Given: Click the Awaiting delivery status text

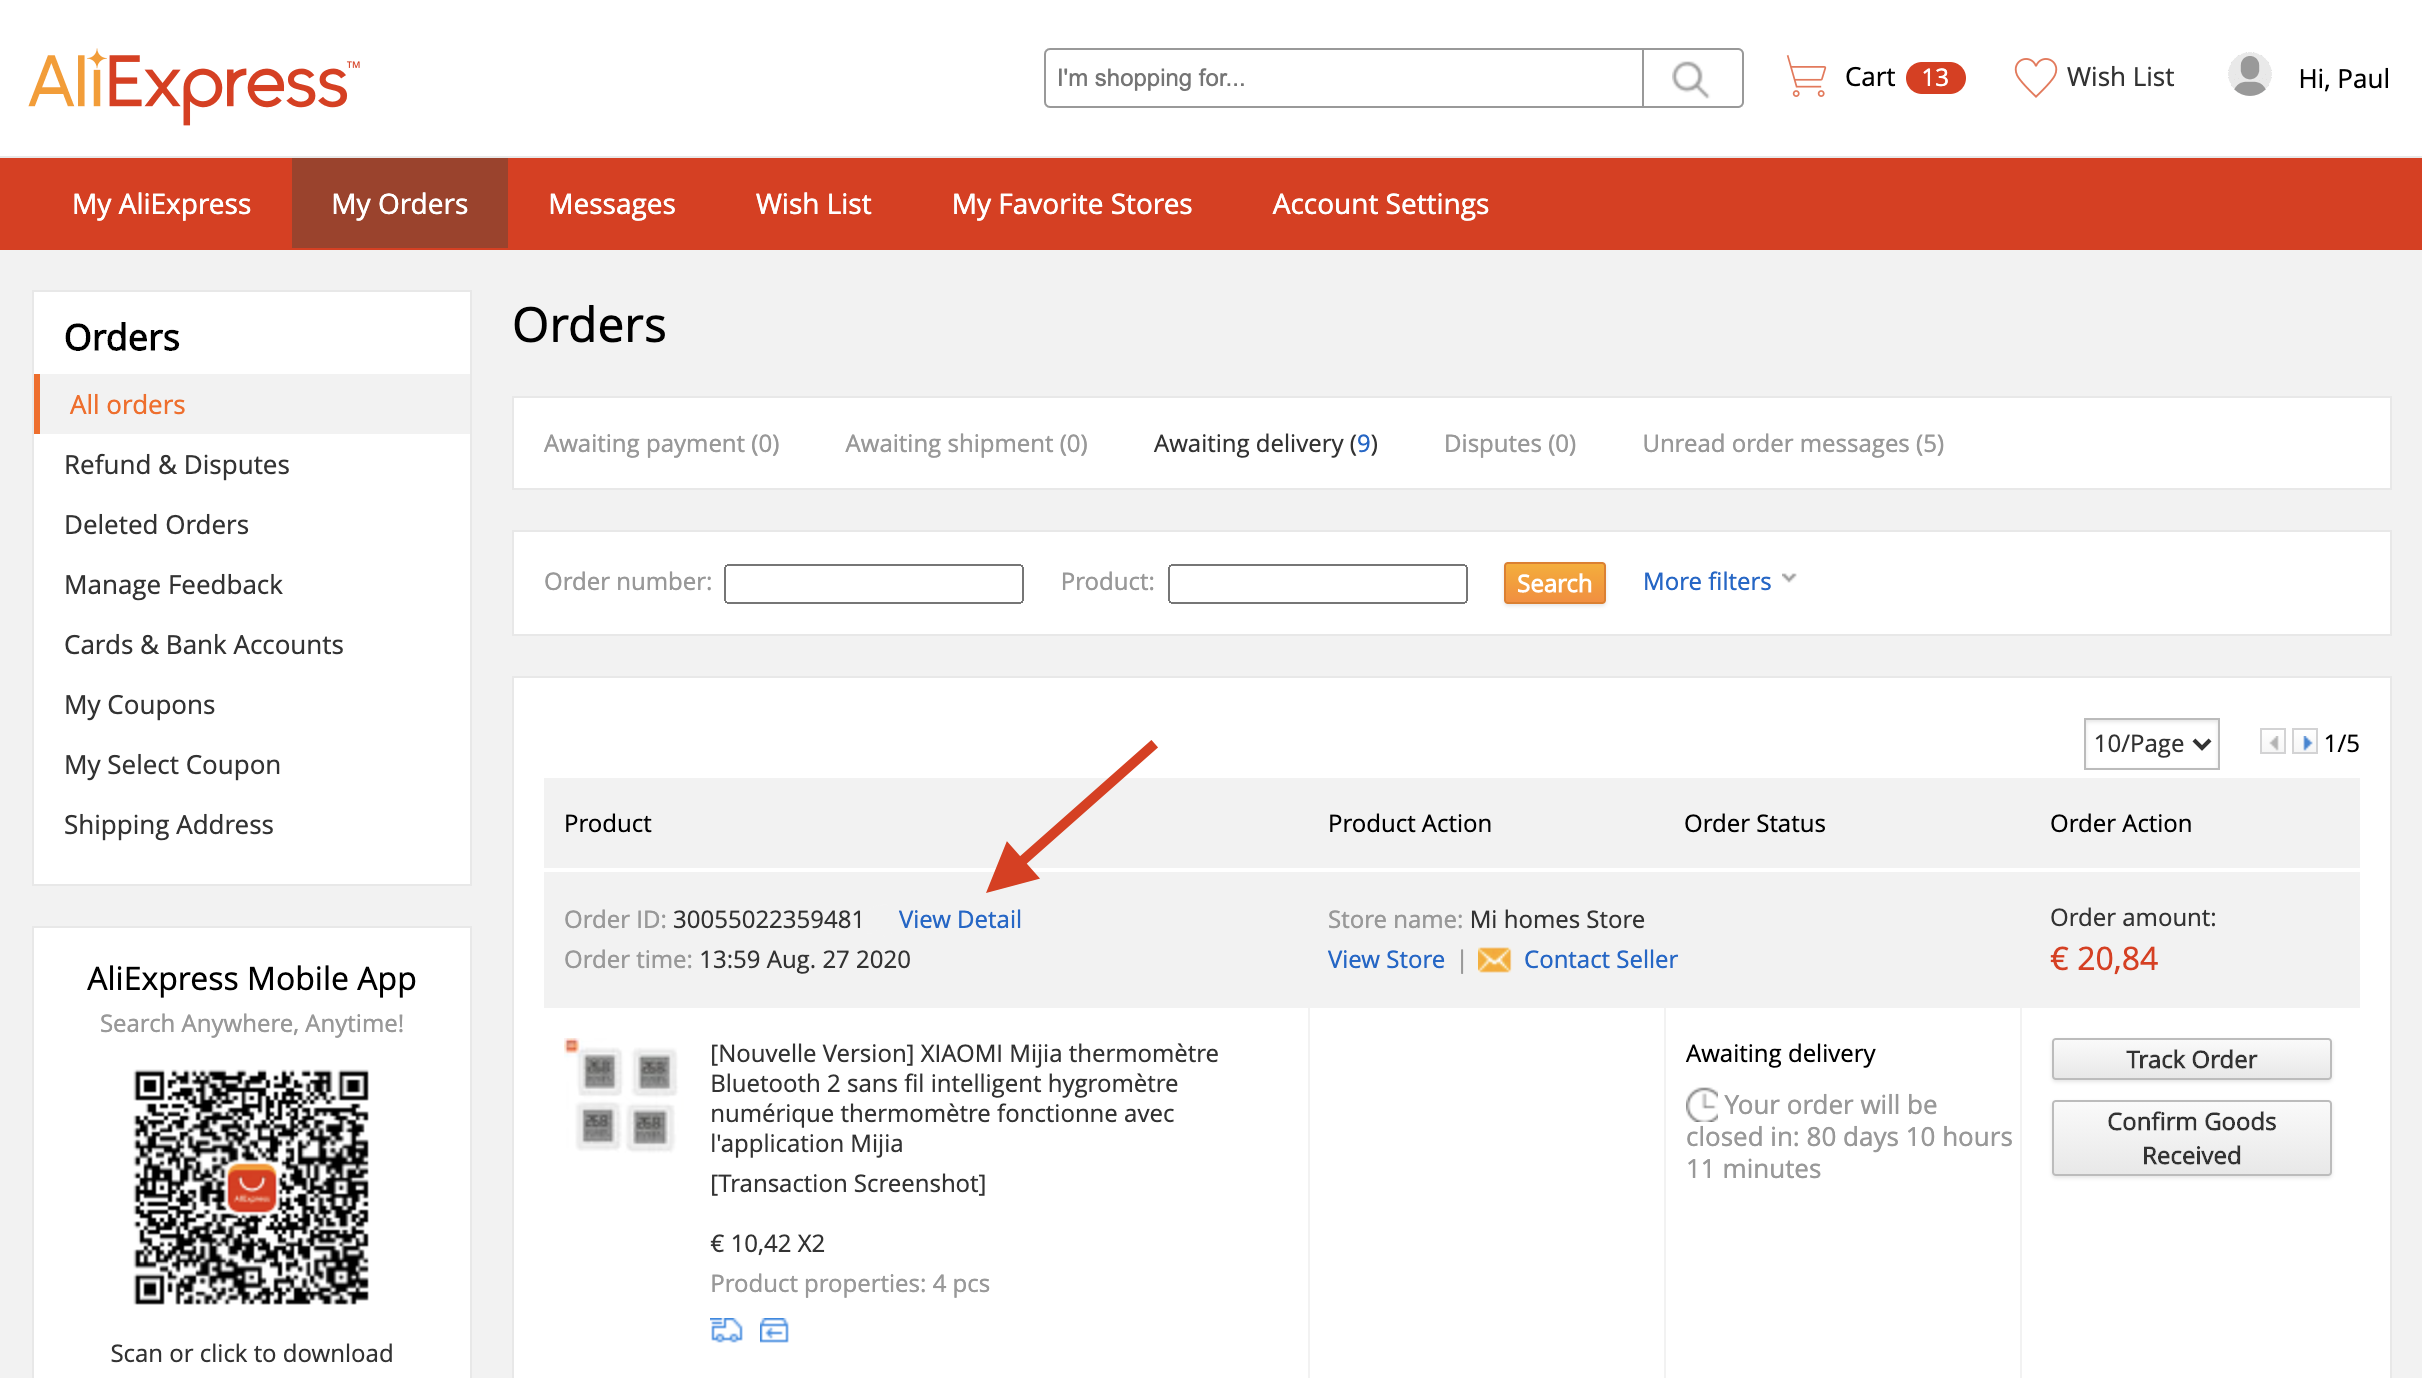Looking at the screenshot, I should (x=1781, y=1053).
